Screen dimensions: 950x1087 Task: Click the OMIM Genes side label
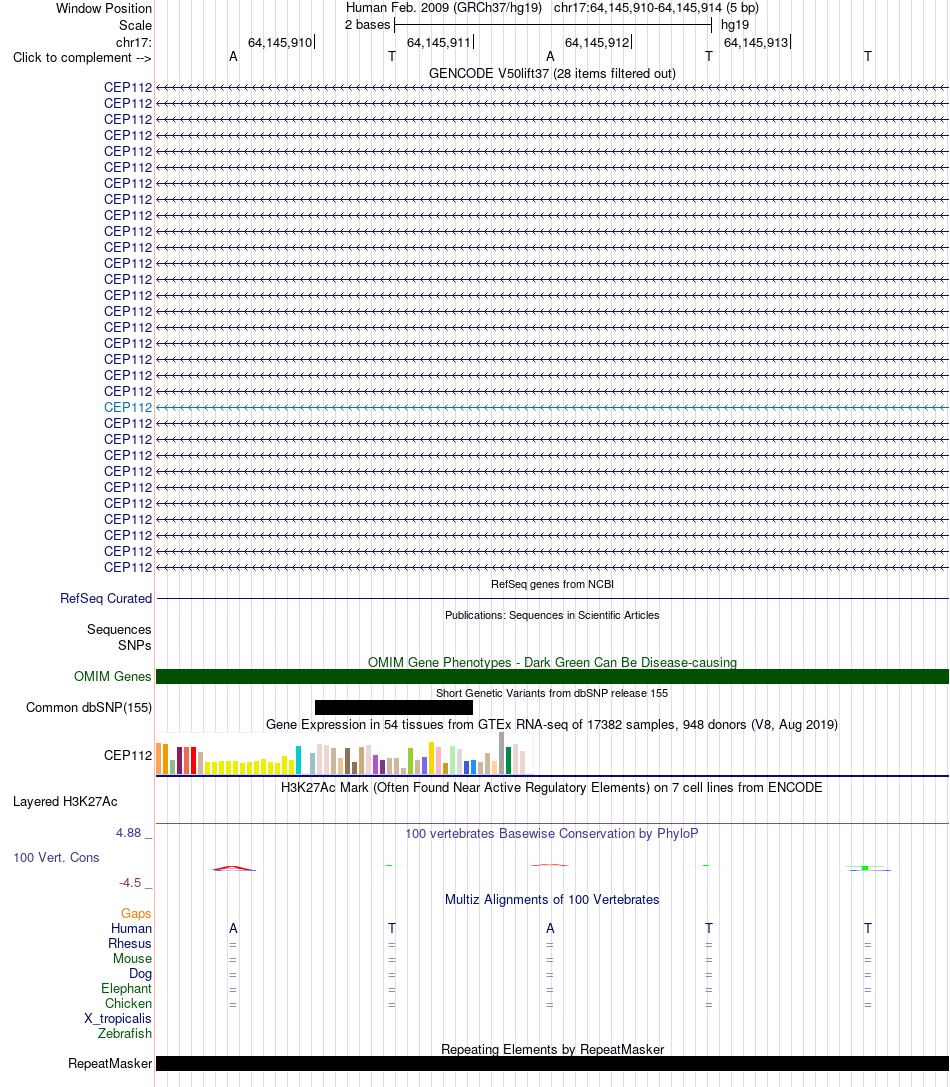coord(112,677)
